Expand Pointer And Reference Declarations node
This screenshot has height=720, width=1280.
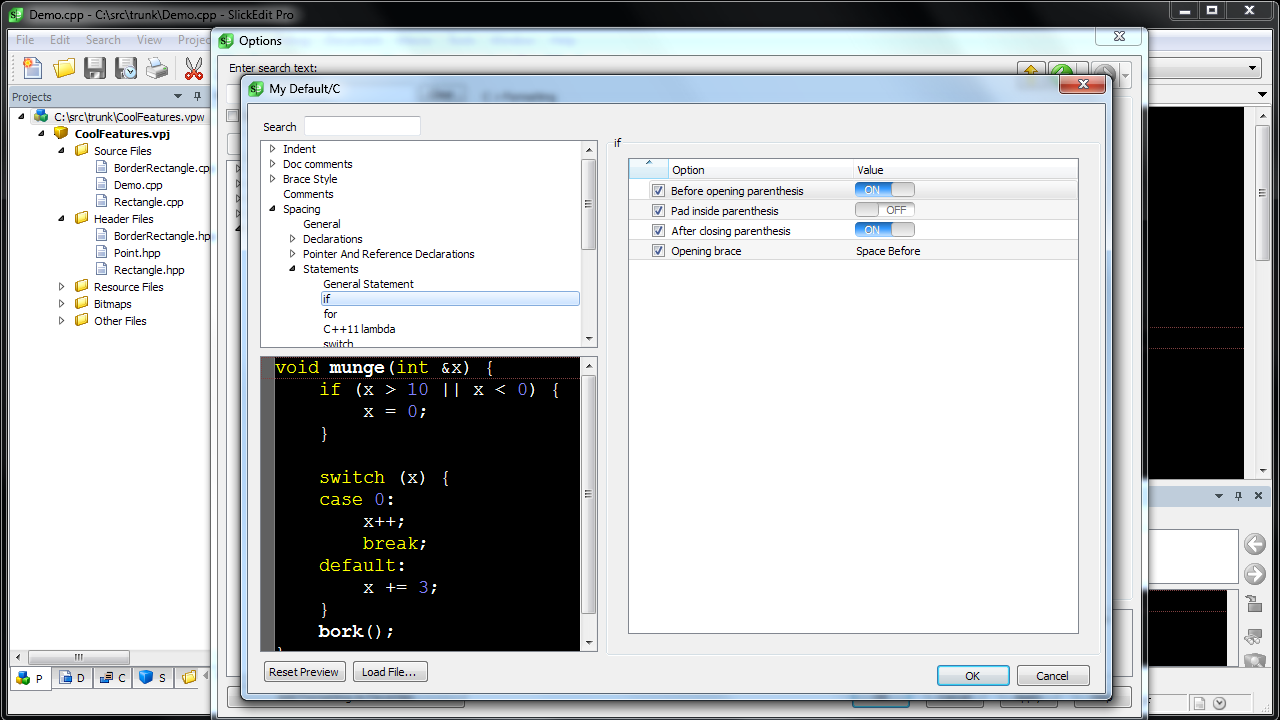pyautogui.click(x=292, y=254)
